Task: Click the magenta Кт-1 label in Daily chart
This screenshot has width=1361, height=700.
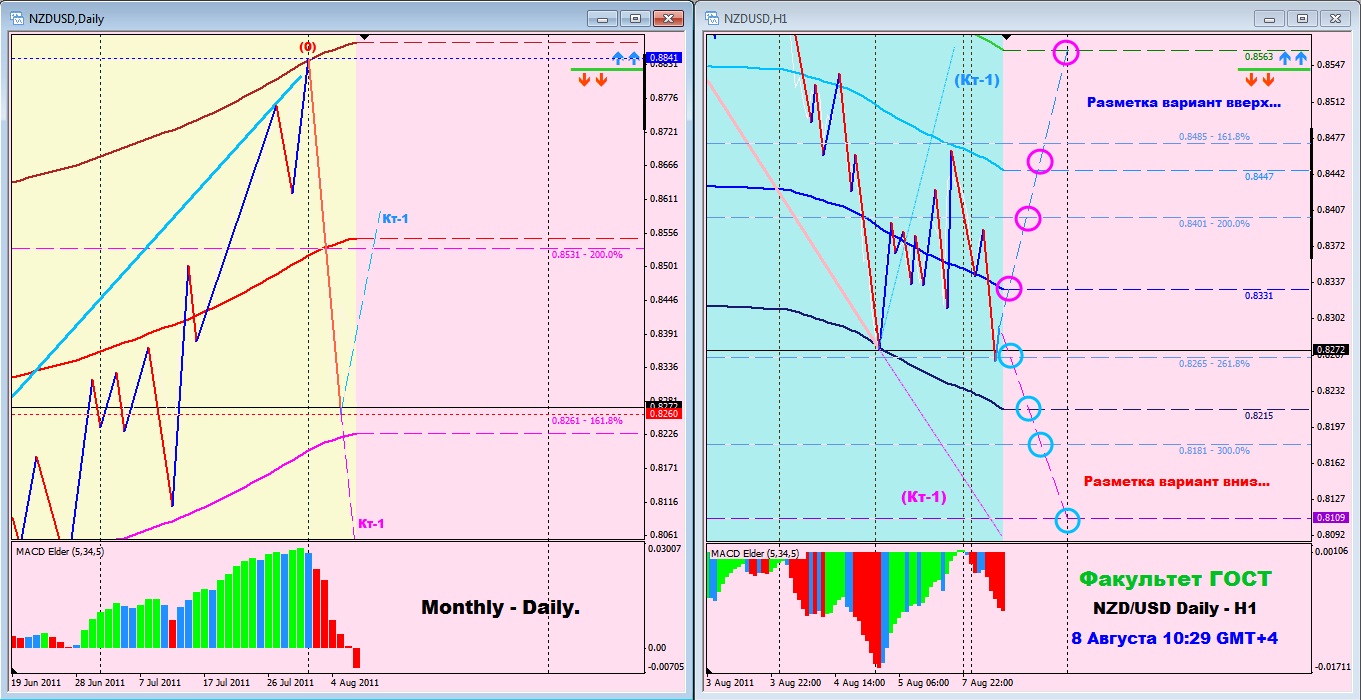Action: click(x=370, y=523)
